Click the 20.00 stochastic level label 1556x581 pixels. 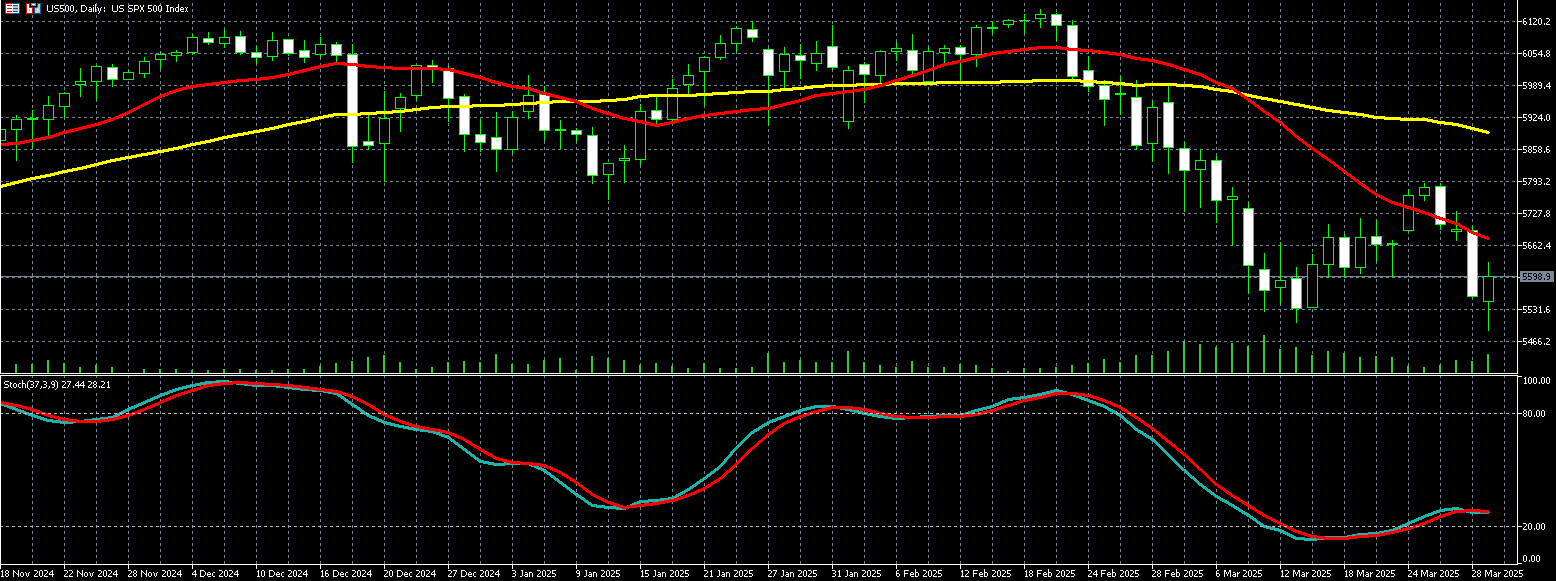(1535, 526)
